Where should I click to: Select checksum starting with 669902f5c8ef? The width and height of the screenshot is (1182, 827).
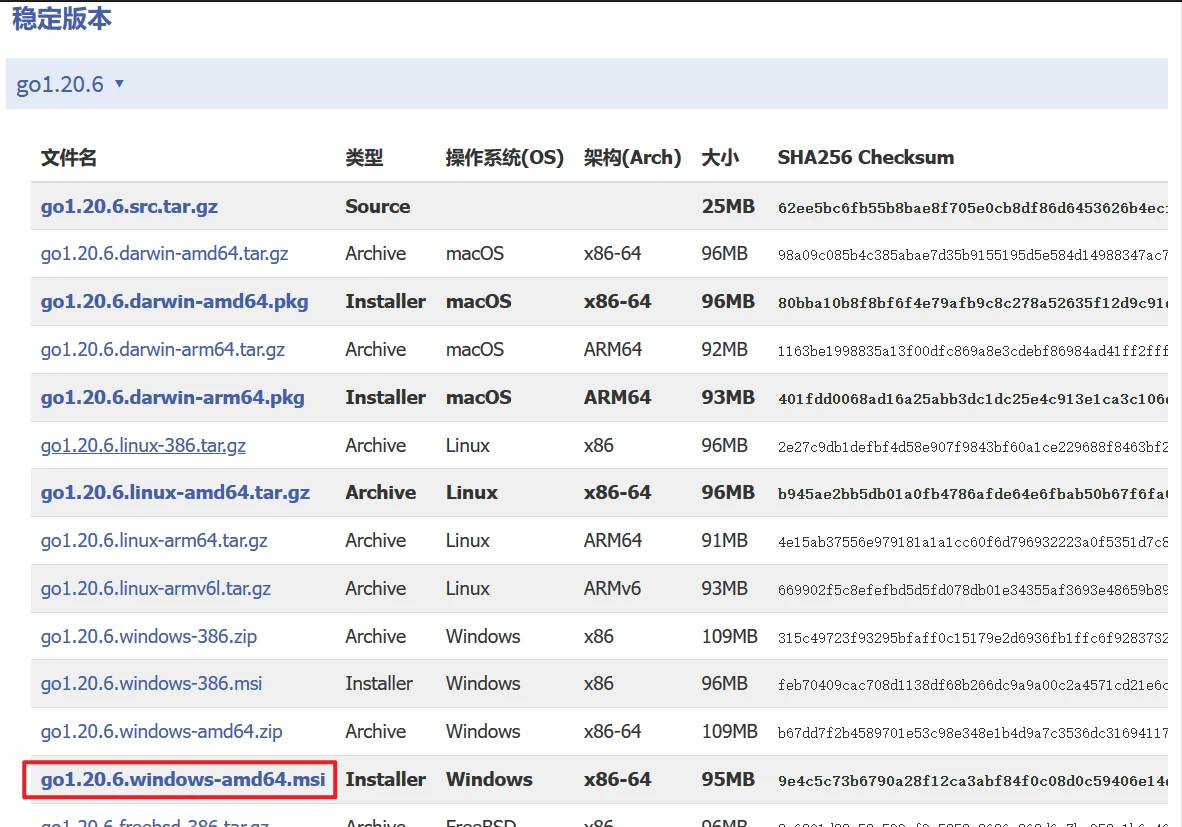(972, 590)
